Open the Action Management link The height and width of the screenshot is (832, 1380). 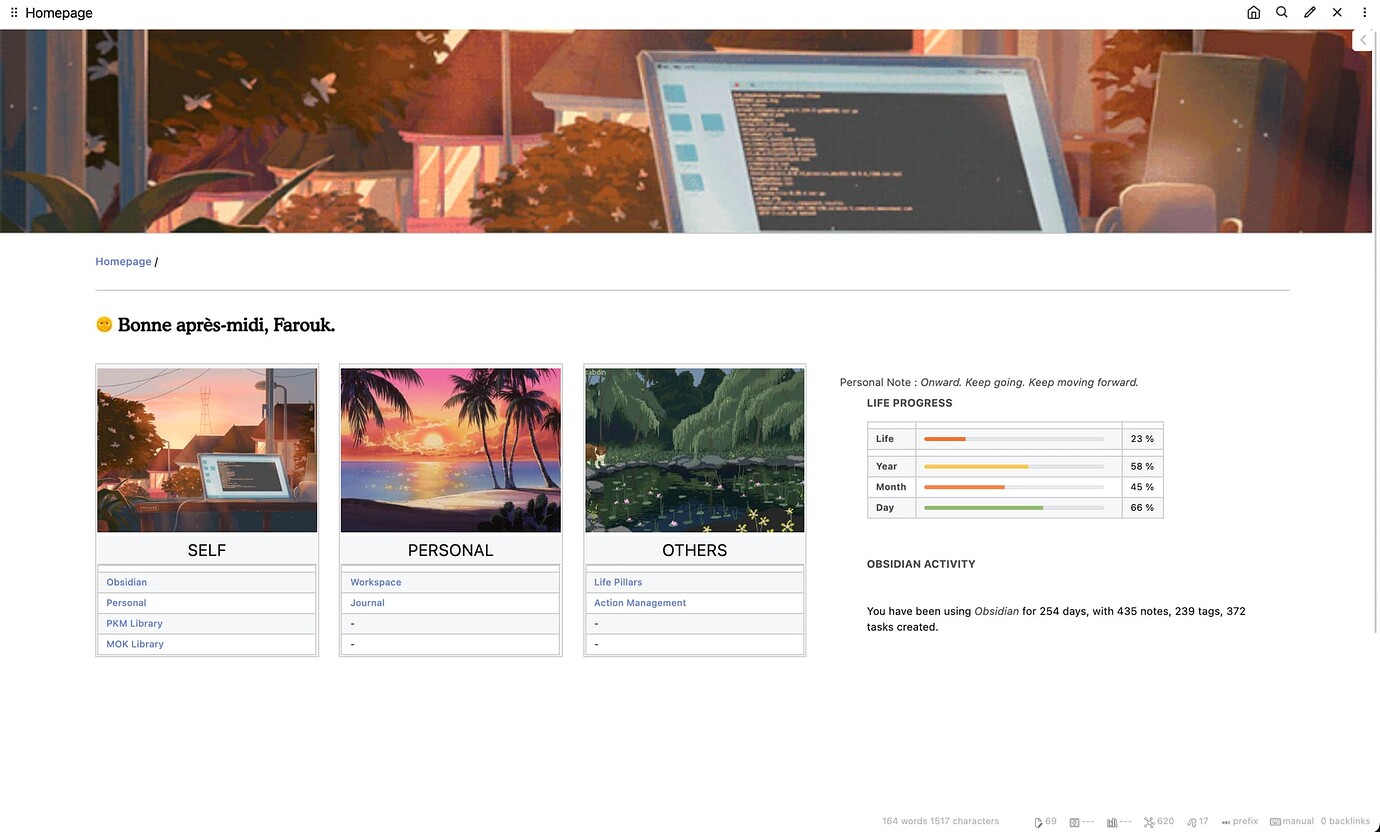pyautogui.click(x=640, y=603)
